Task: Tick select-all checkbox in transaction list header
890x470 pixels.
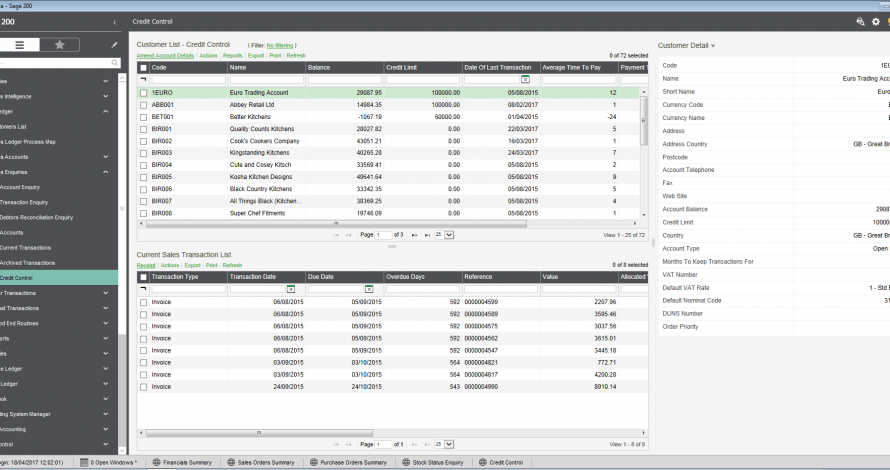Action: tap(143, 277)
